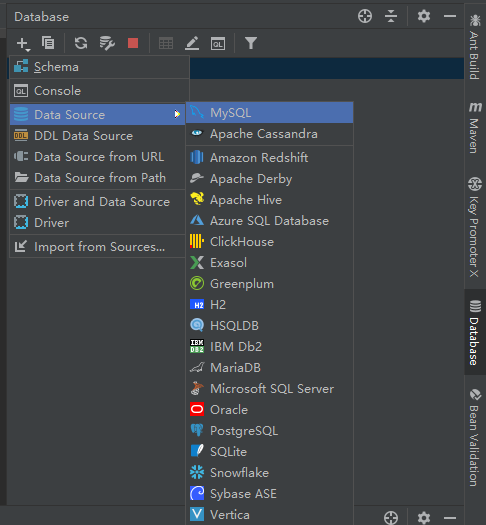Click the Database side tab

click(x=475, y=332)
